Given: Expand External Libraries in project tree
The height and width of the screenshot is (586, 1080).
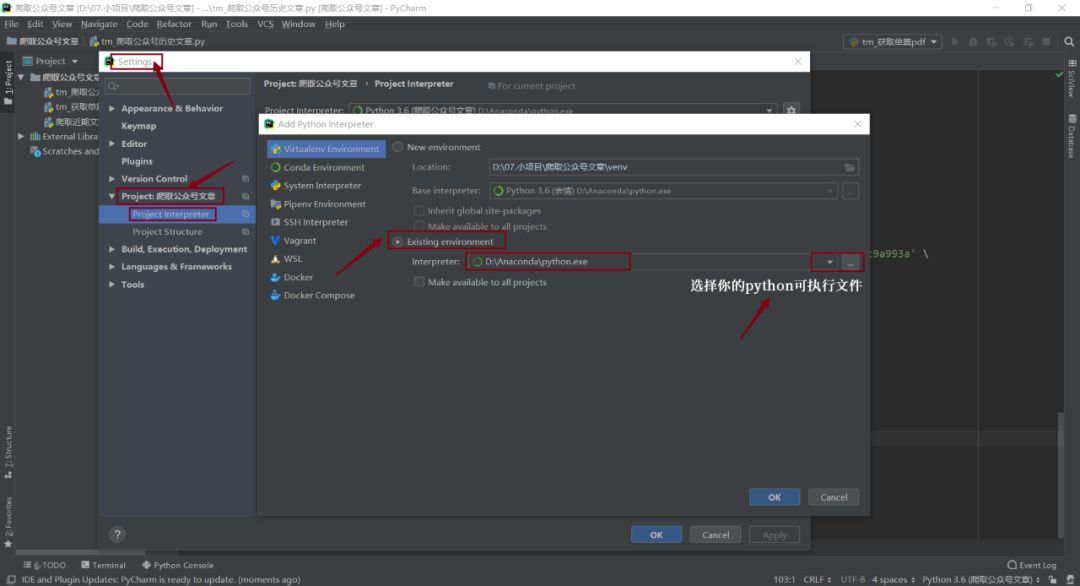Looking at the screenshot, I should point(21,137).
